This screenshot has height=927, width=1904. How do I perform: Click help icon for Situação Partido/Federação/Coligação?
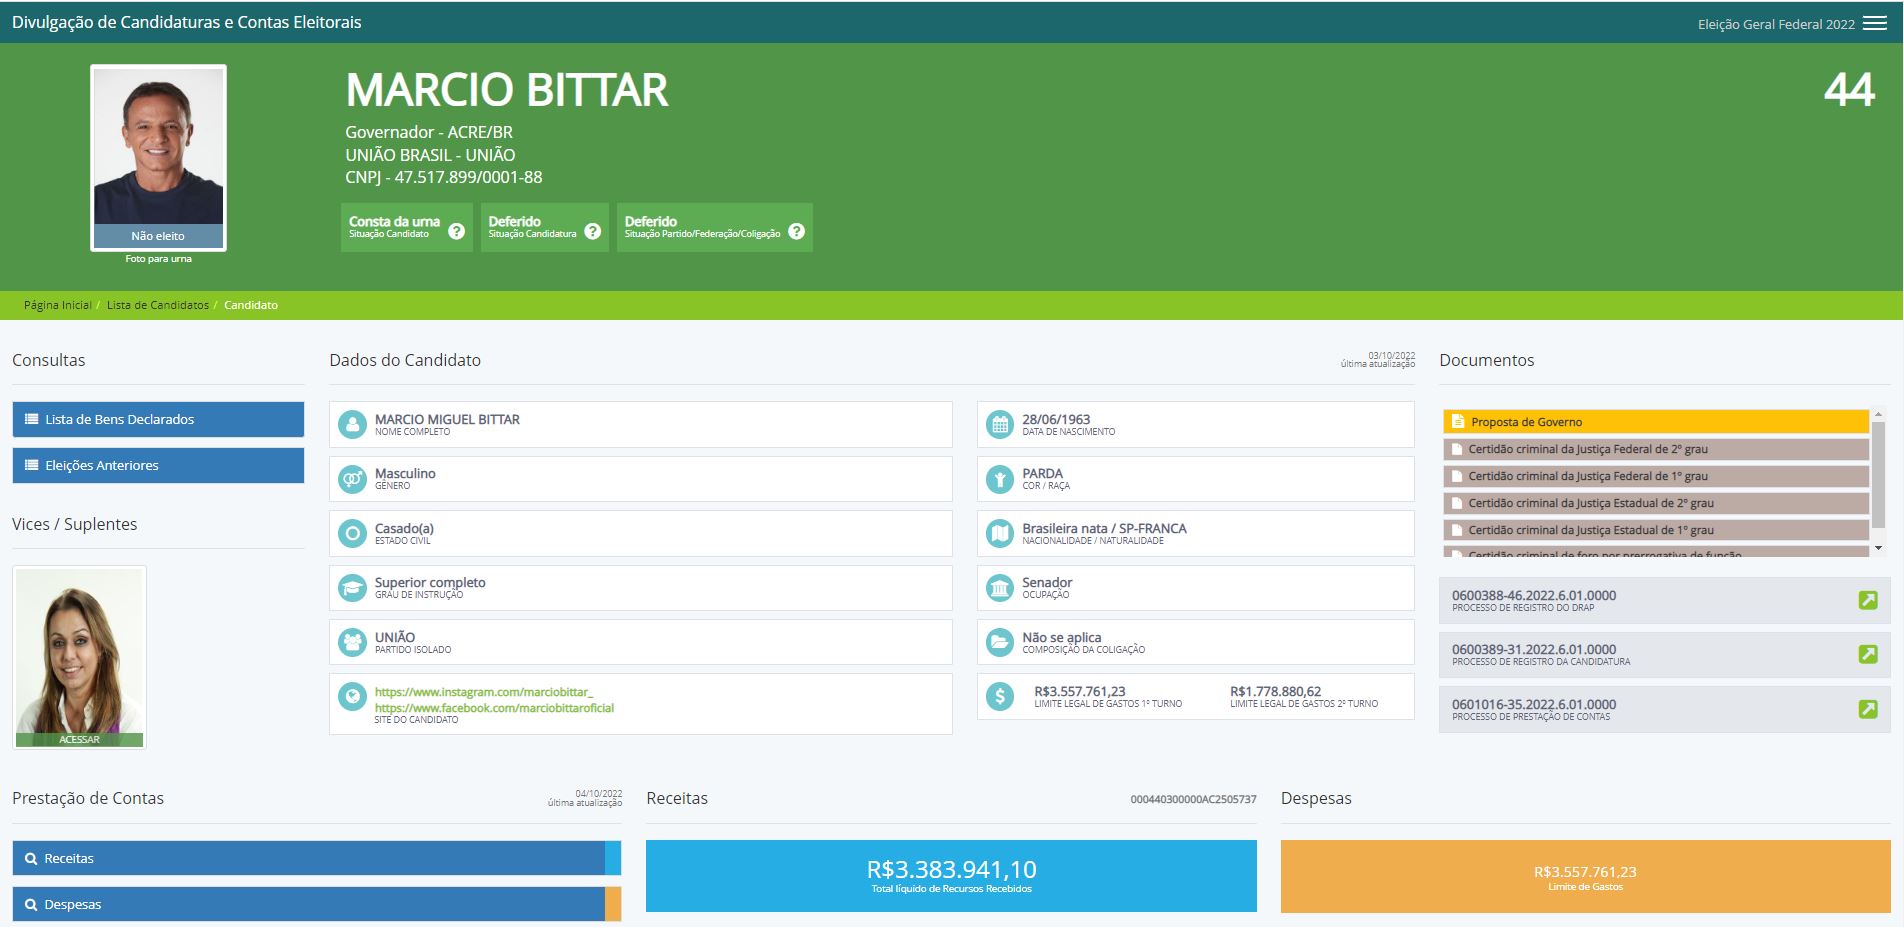[796, 231]
